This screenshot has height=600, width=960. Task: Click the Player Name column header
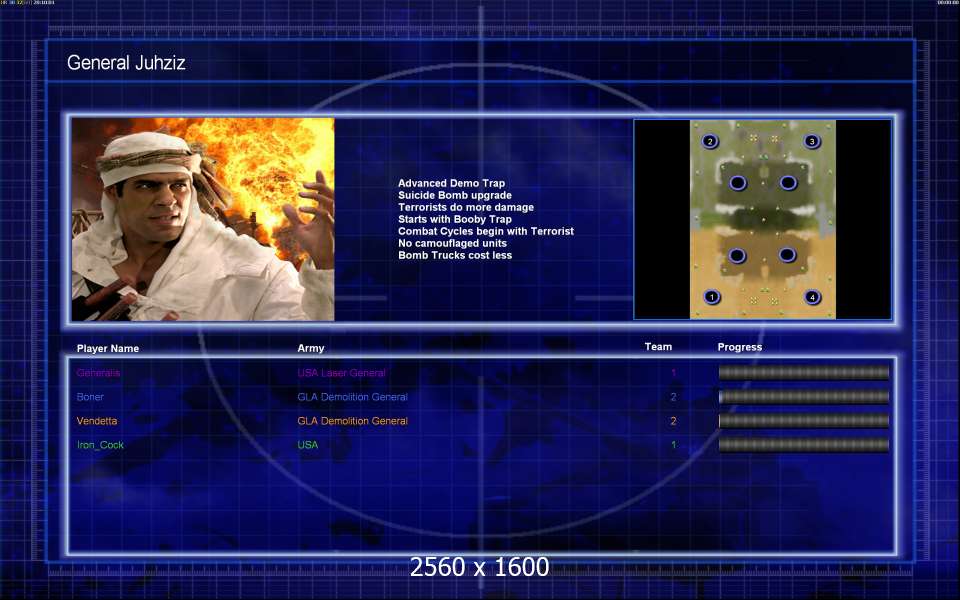[108, 348]
